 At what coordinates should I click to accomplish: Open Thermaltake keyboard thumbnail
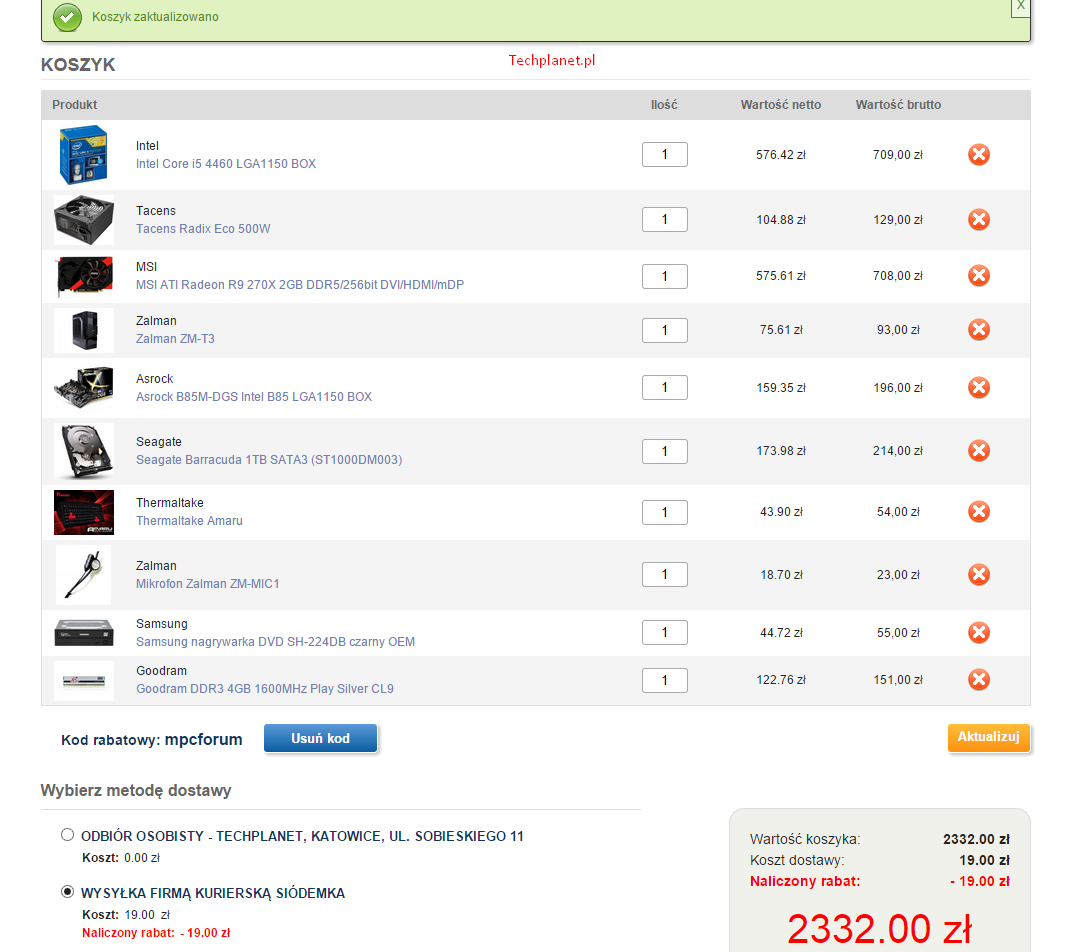click(x=84, y=513)
